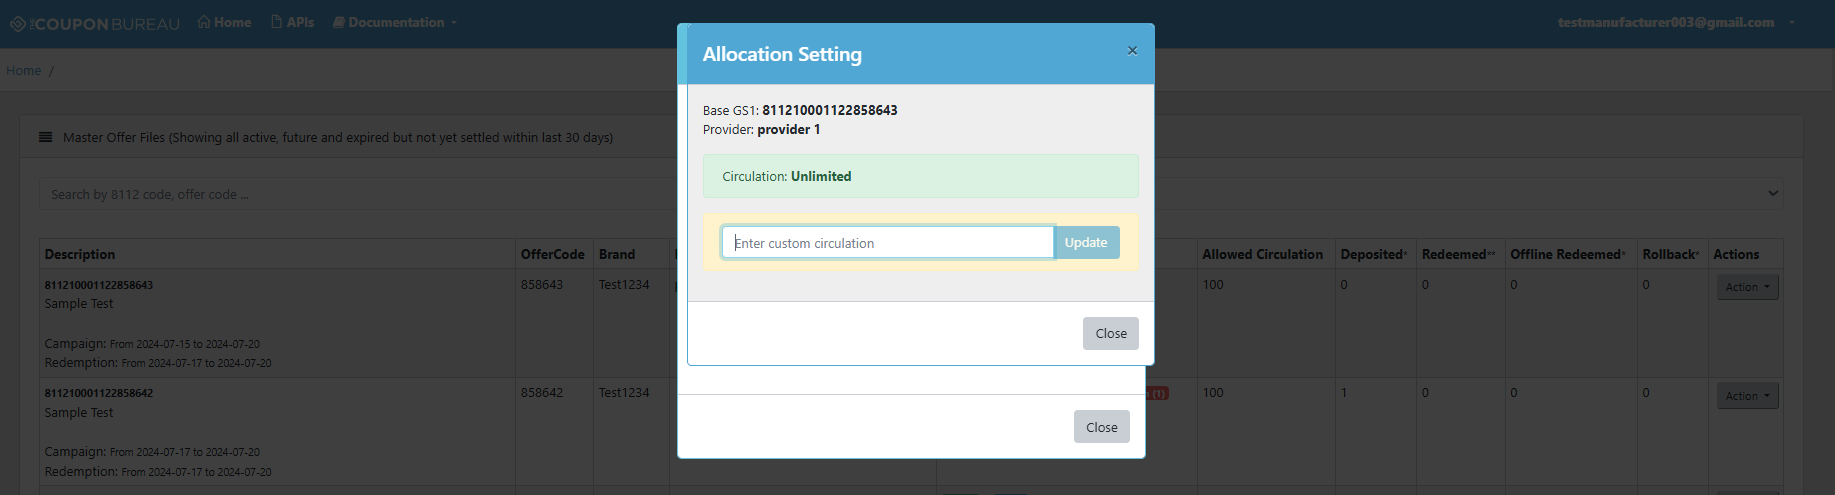Open Action dropdown for offer 858643

(1747, 287)
